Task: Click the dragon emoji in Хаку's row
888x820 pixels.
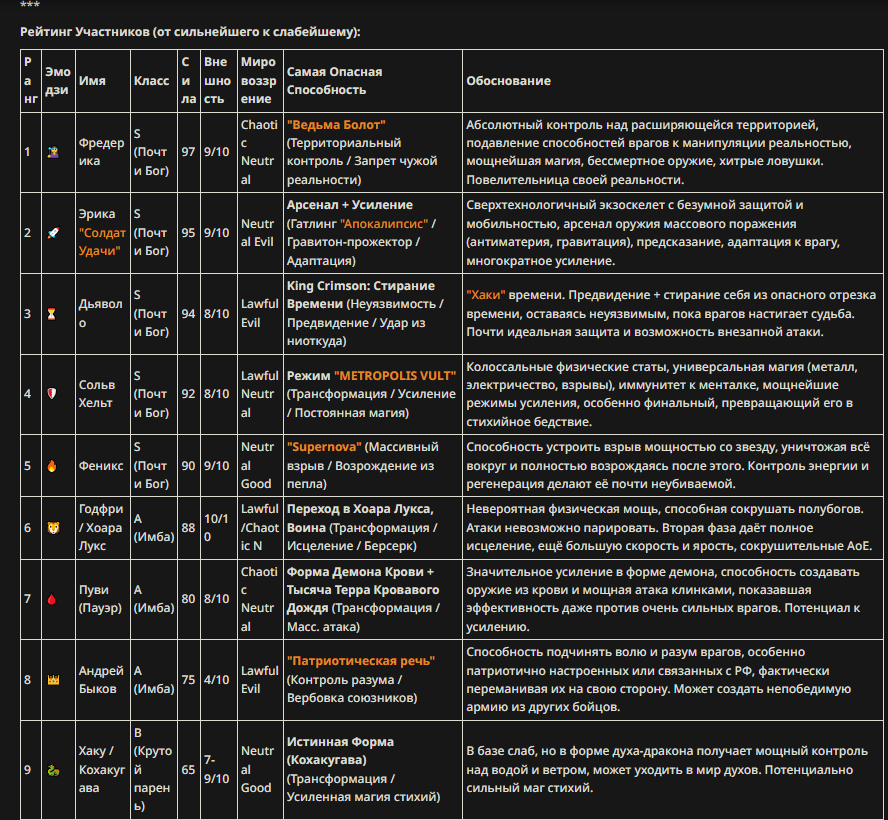Action: pyautogui.click(x=53, y=770)
